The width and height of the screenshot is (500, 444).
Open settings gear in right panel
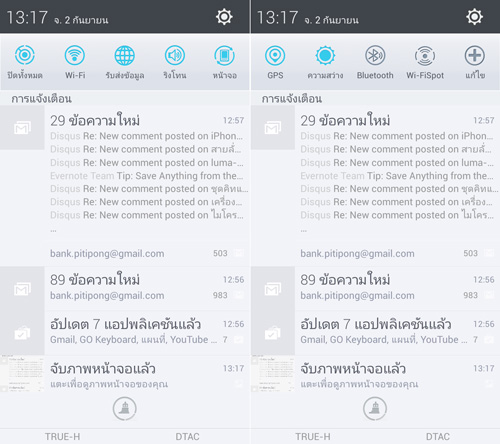[x=474, y=17]
